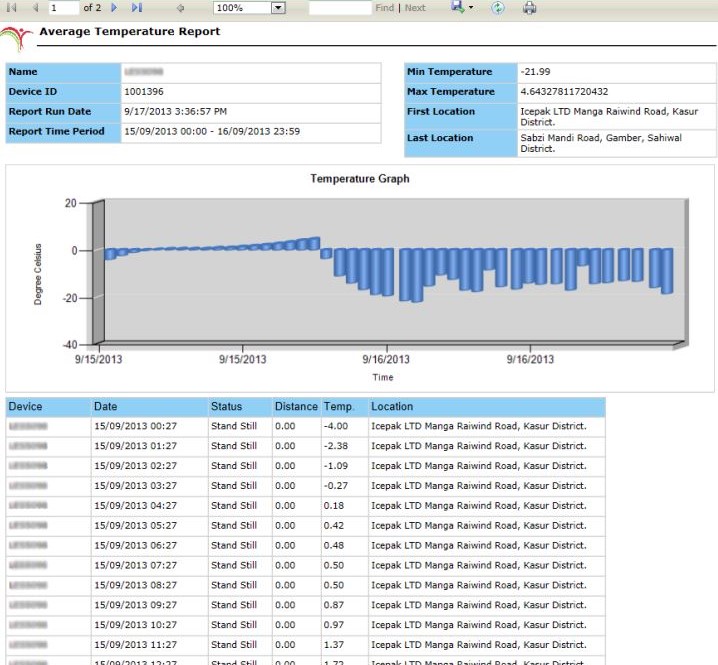Go to next report page
Screen dimensions: 718x665
pyautogui.click(x=114, y=7)
